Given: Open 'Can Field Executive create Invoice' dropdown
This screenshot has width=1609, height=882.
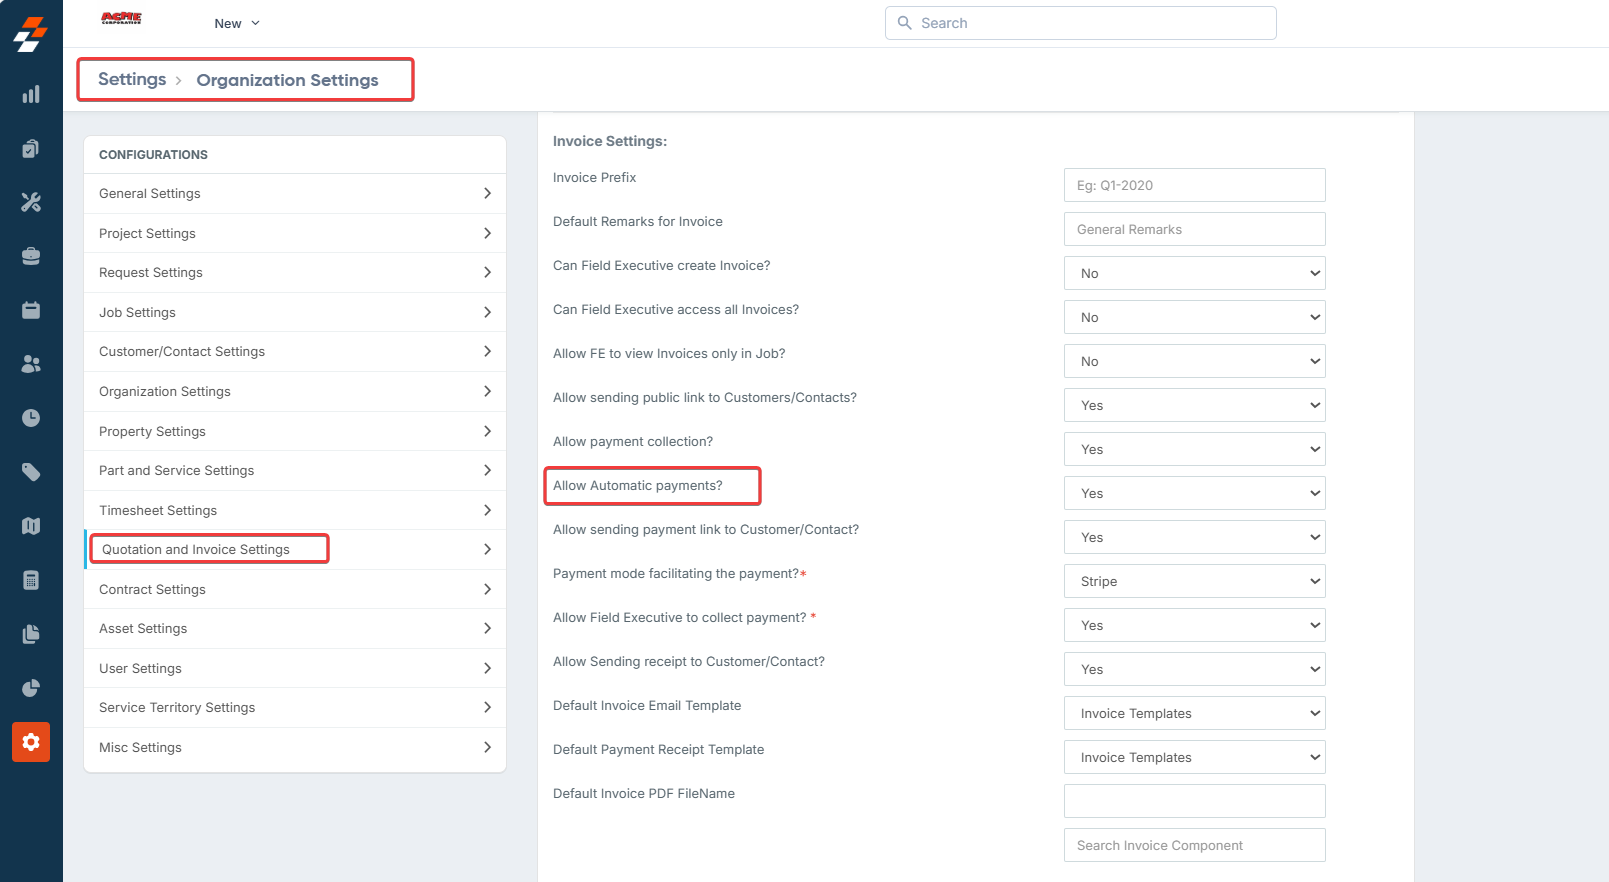Looking at the screenshot, I should (1194, 273).
